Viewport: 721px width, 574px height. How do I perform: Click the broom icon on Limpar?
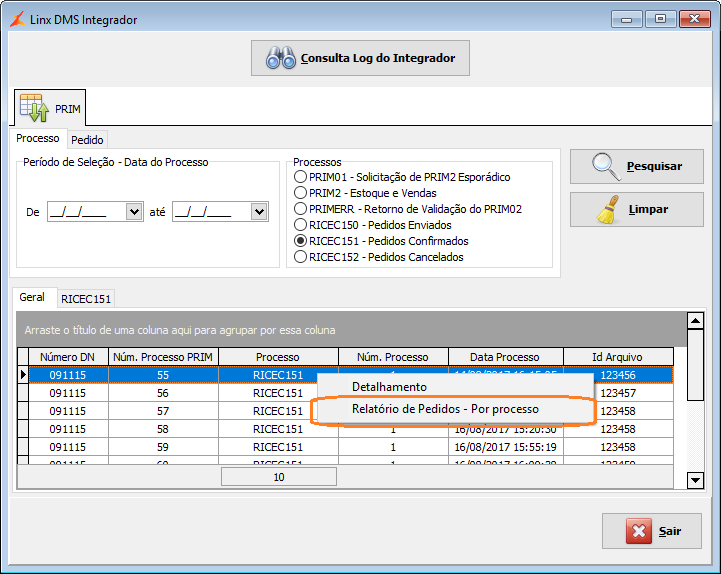coord(607,210)
